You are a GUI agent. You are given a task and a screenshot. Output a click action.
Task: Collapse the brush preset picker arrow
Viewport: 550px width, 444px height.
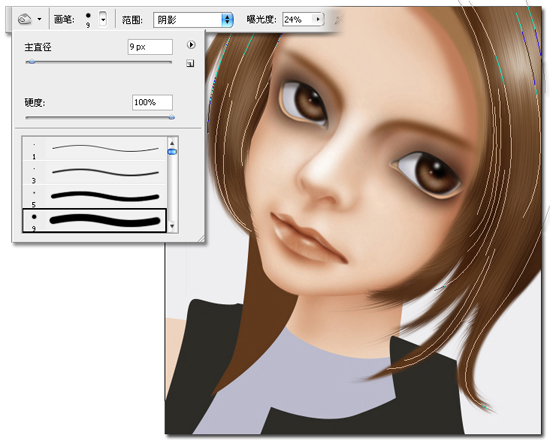(103, 19)
